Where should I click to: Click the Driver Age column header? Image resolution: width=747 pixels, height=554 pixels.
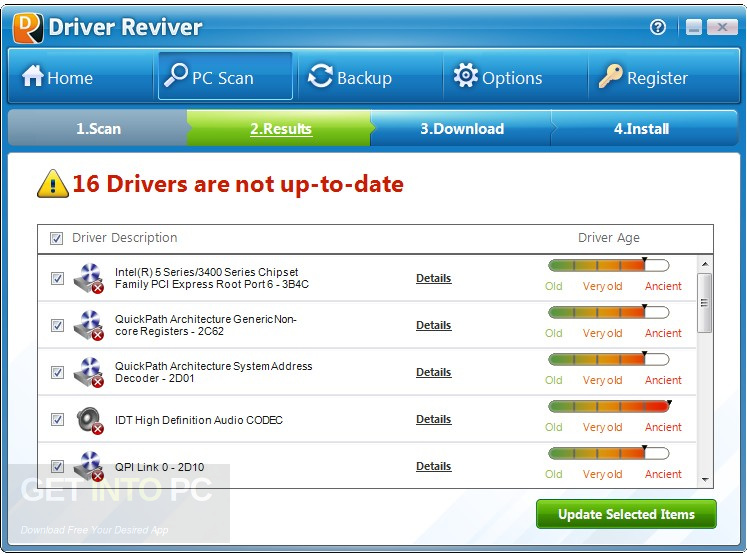click(x=608, y=238)
